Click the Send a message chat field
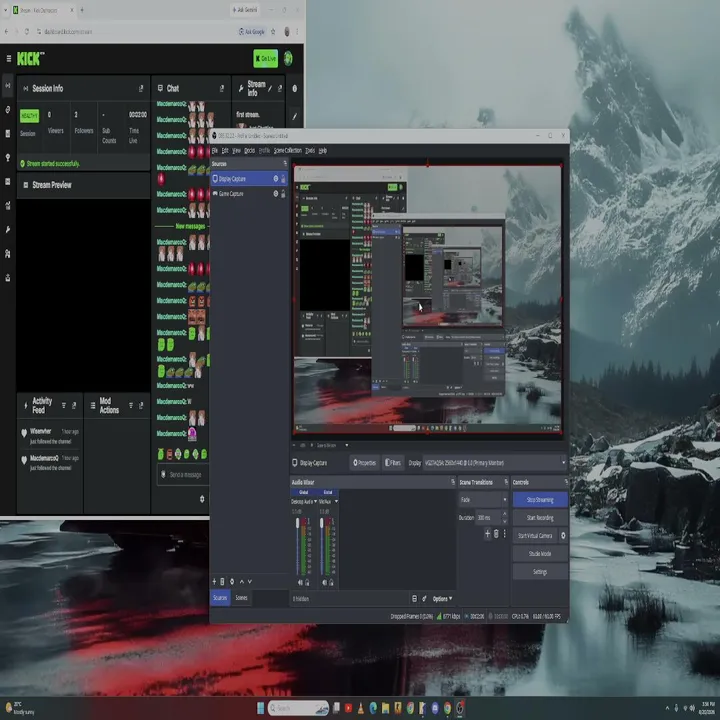720x720 pixels. [184, 474]
